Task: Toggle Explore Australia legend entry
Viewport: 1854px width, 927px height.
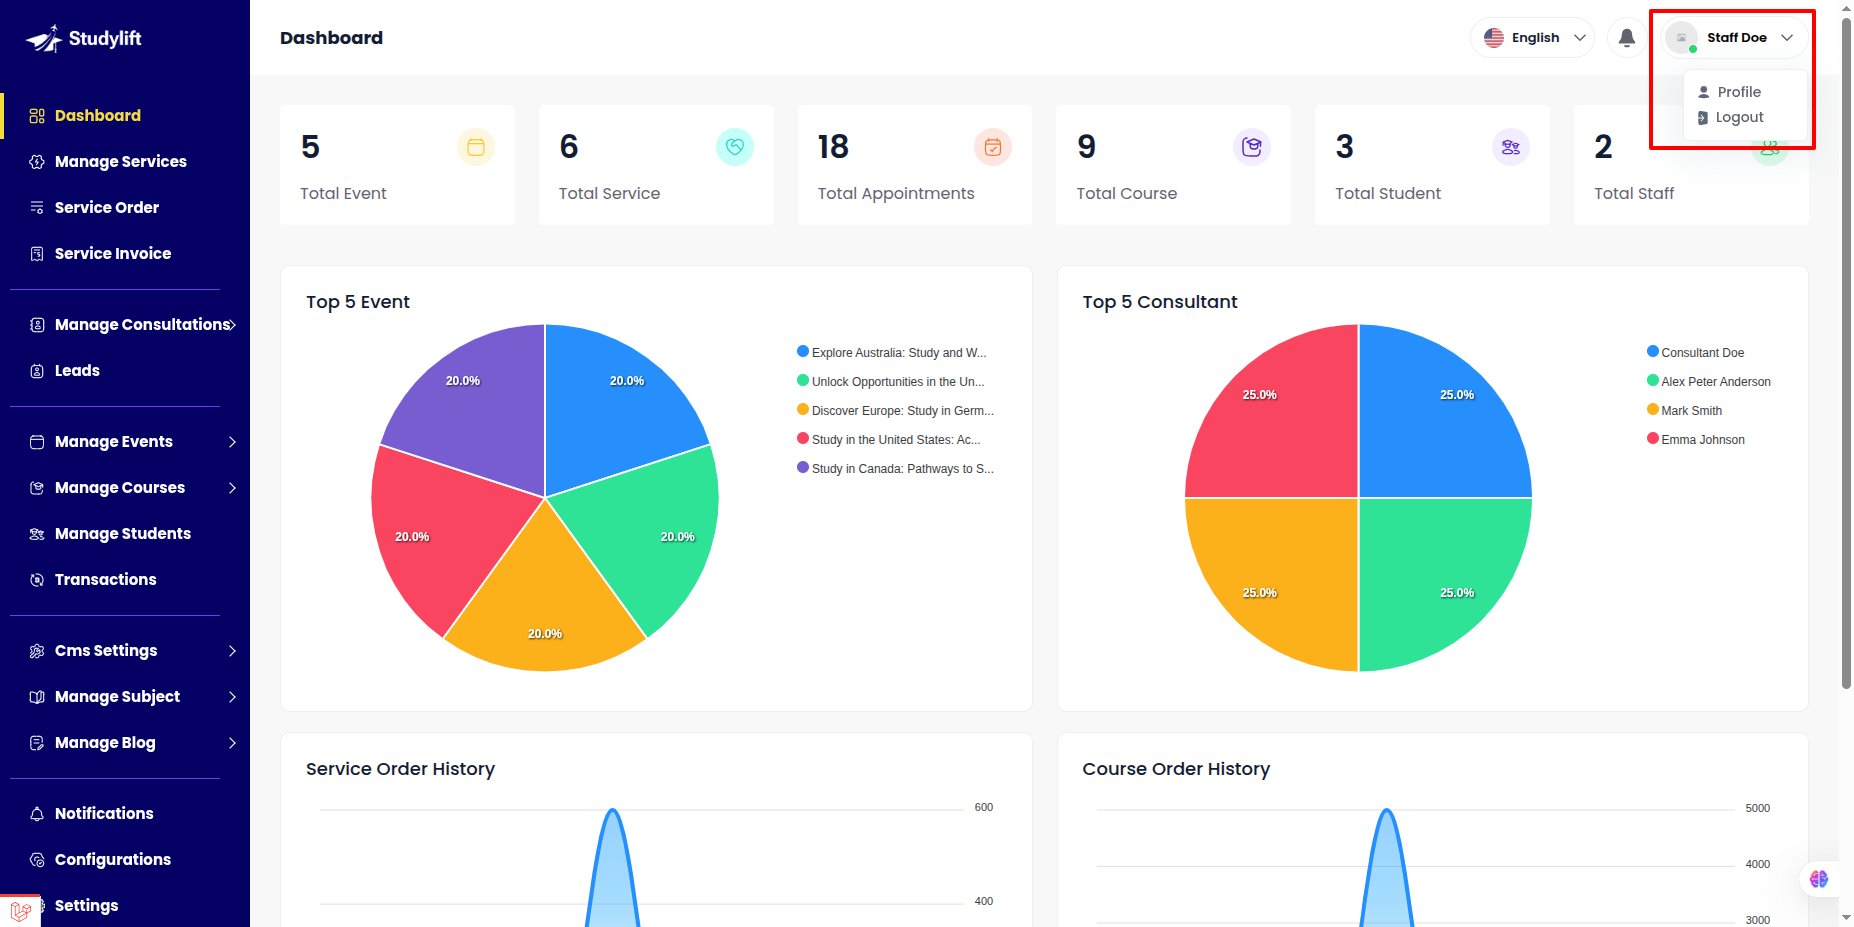Action: tap(891, 352)
